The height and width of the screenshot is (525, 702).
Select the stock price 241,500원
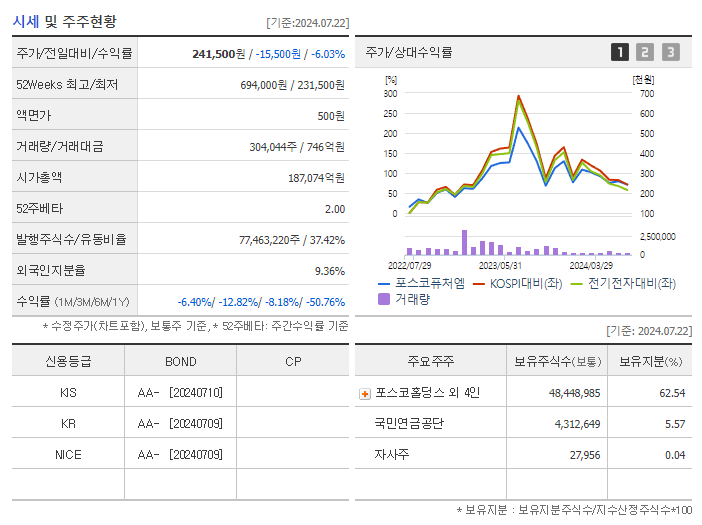tap(218, 54)
